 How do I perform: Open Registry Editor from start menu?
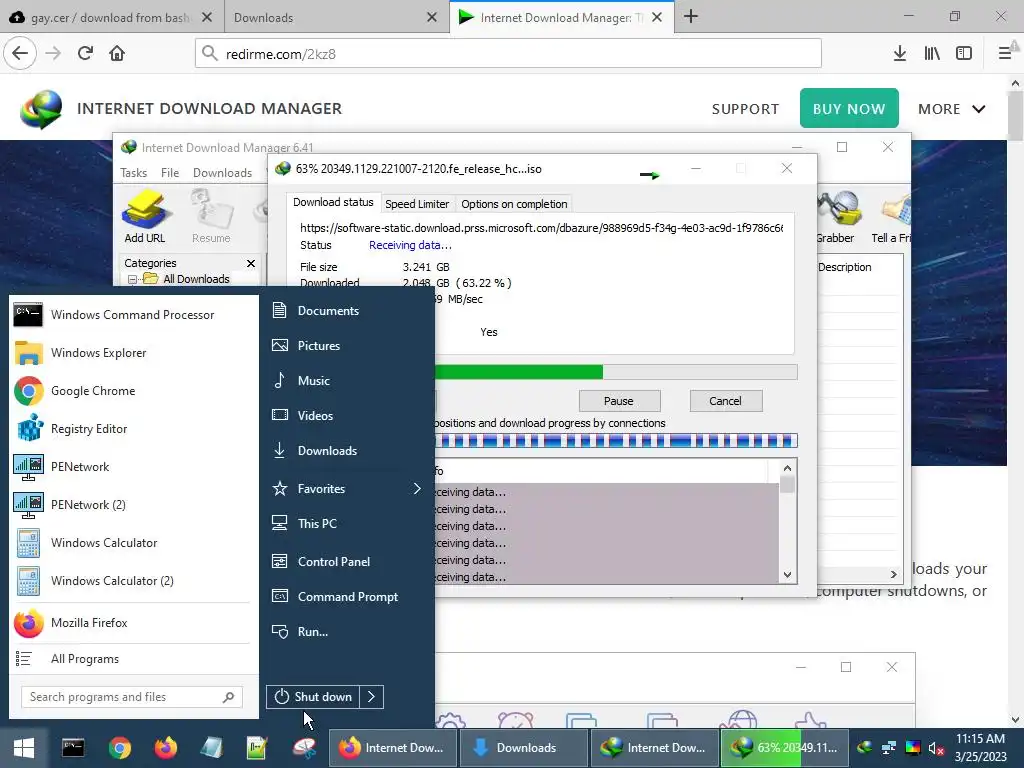(131, 428)
